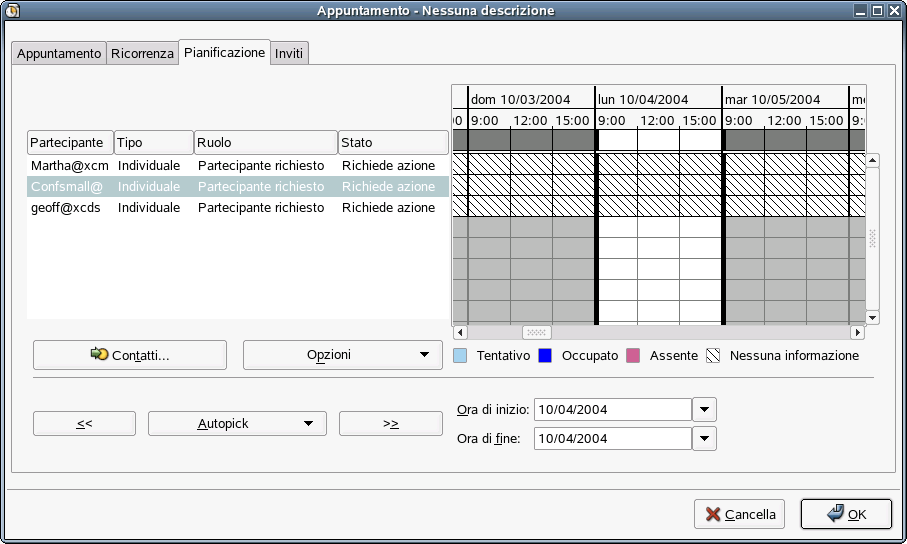Click the right arrow of horizontal schedule scrollbar
The width and height of the screenshot is (907, 544).
point(857,332)
